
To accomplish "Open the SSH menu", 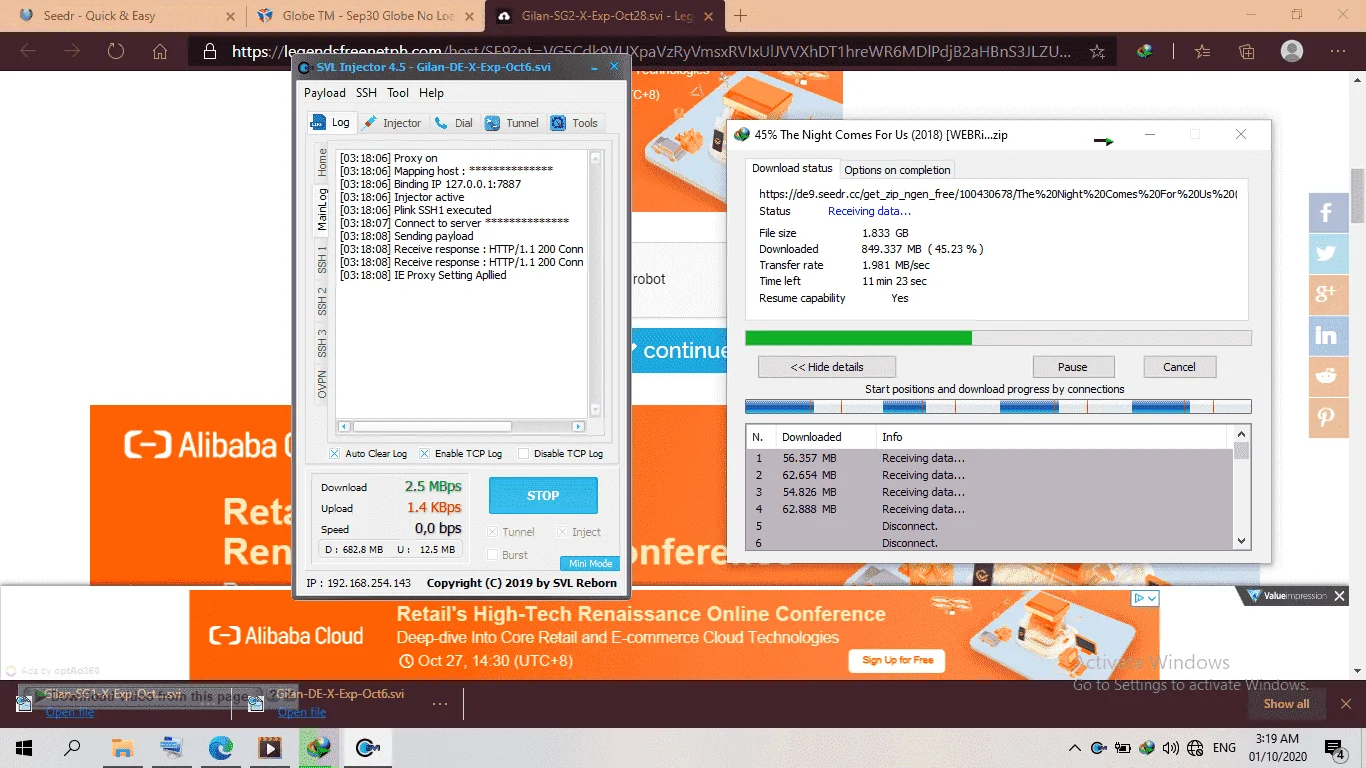I will (366, 93).
